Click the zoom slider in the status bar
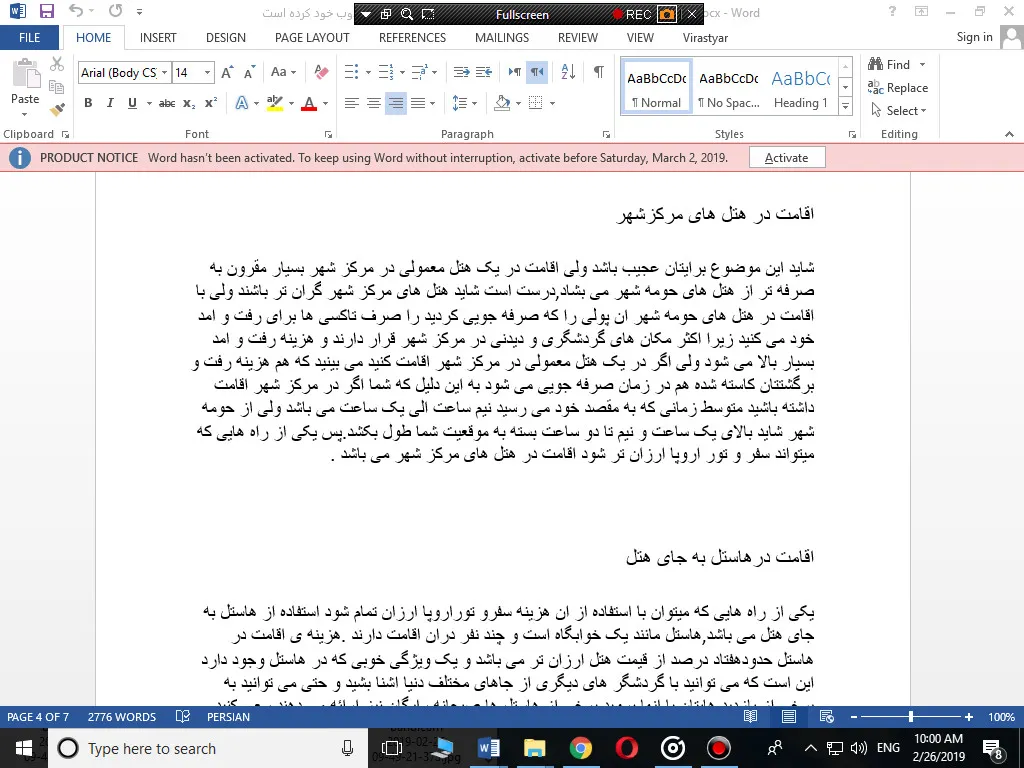1024x768 pixels. (910, 717)
